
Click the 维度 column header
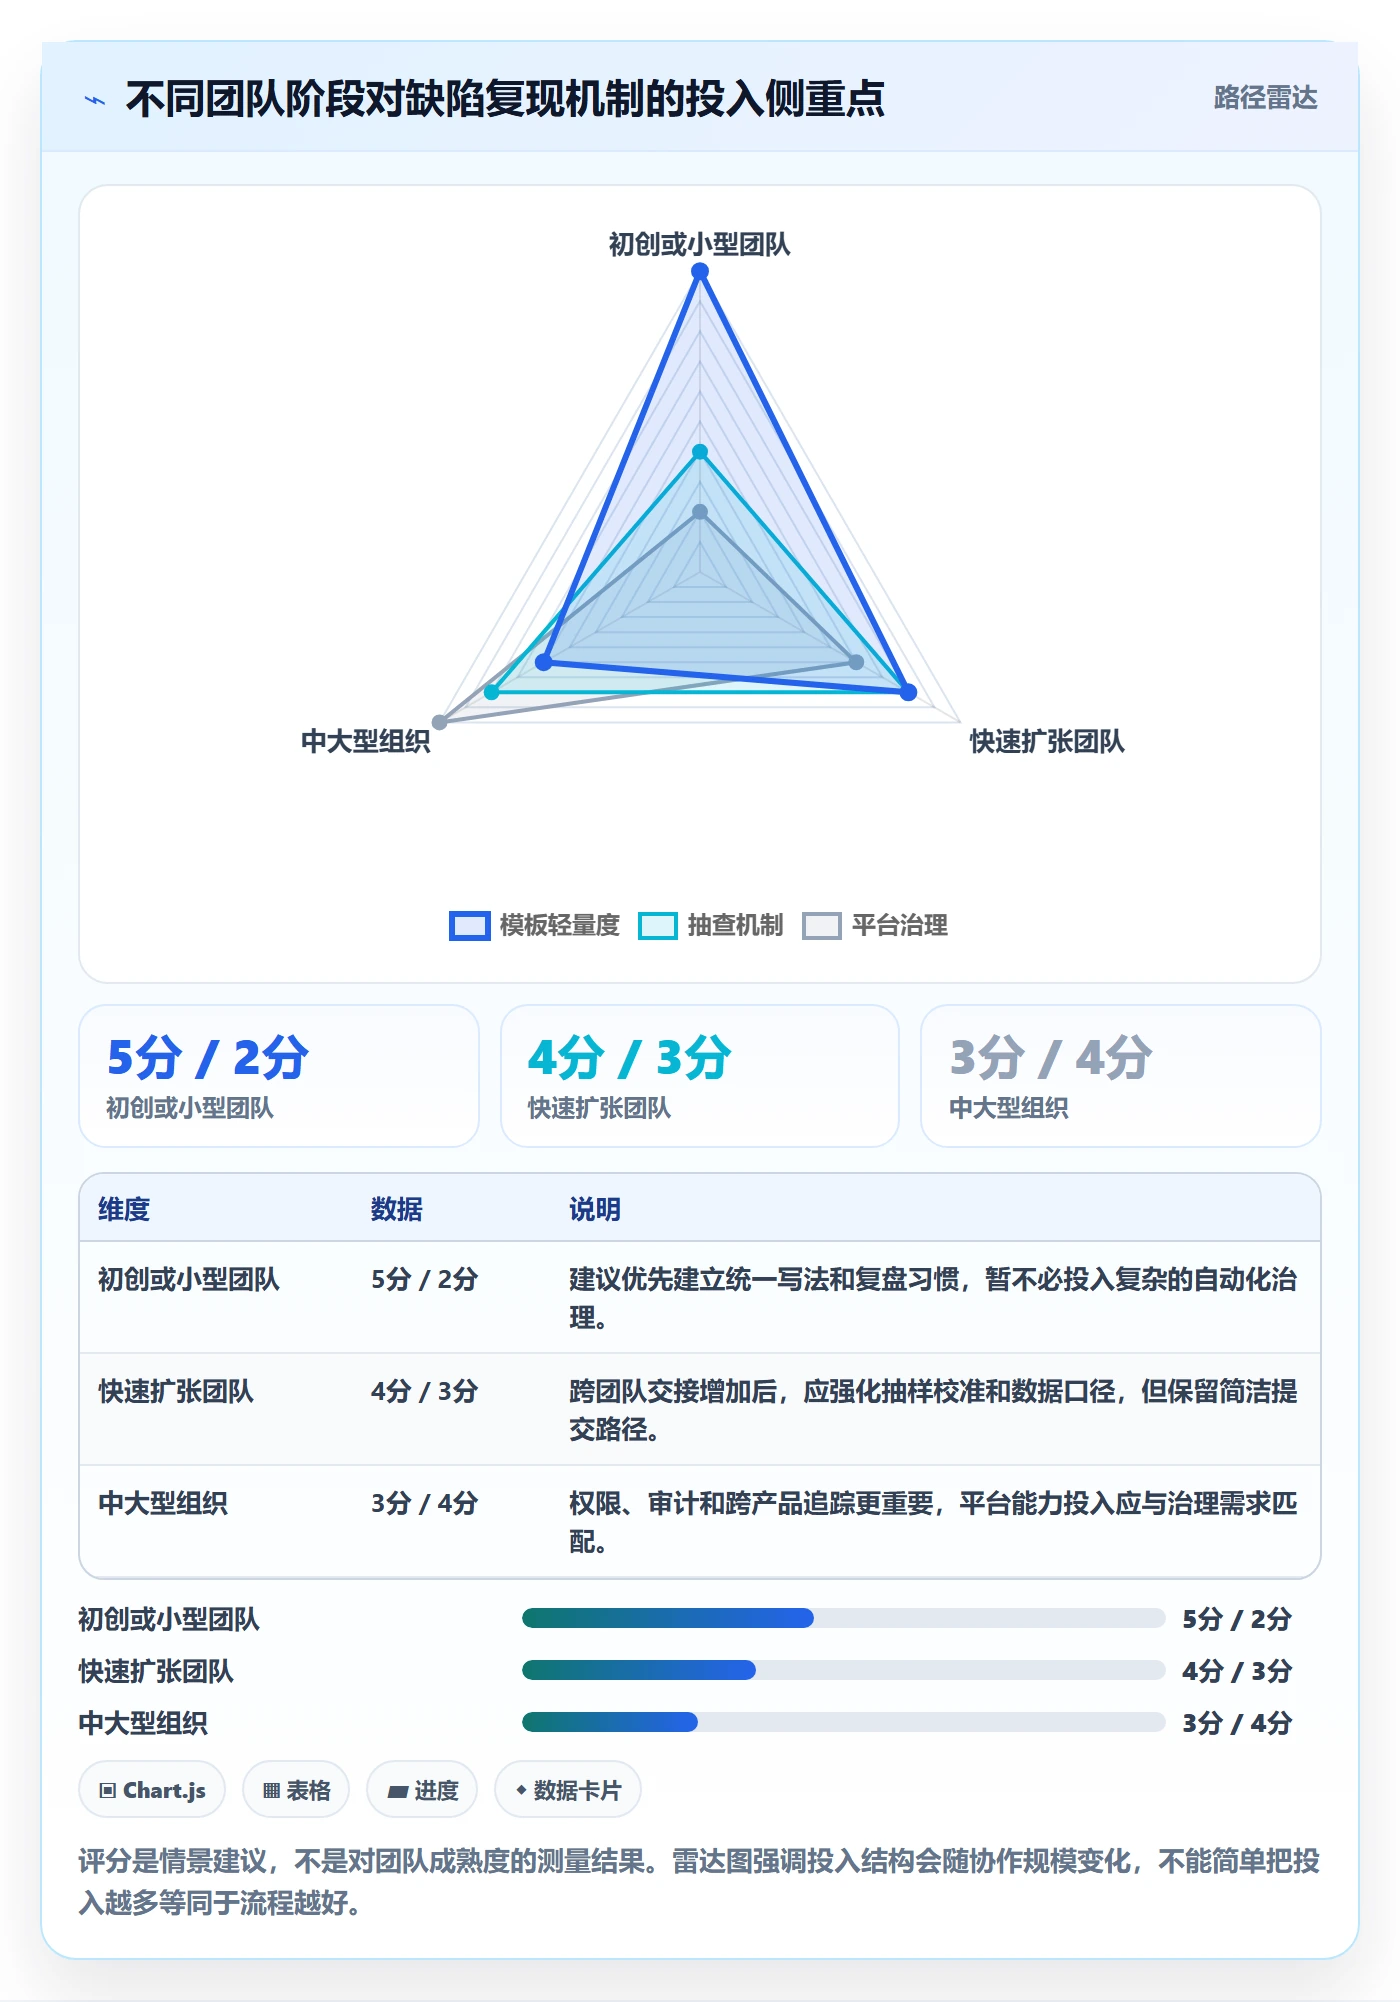(x=124, y=1209)
